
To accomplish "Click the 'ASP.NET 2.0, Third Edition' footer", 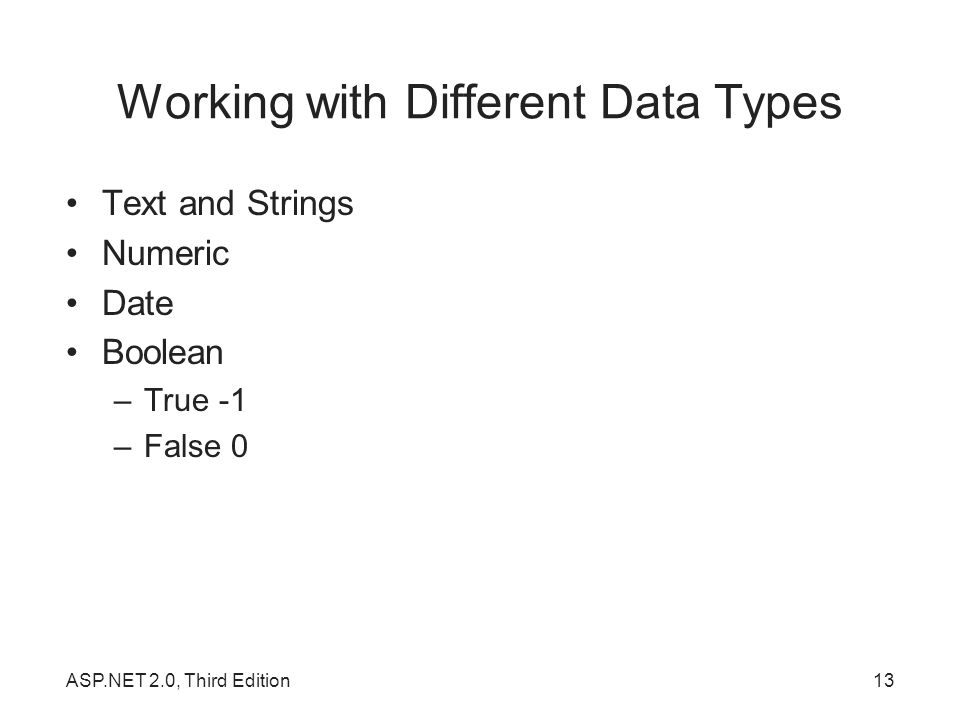I will tap(178, 681).
